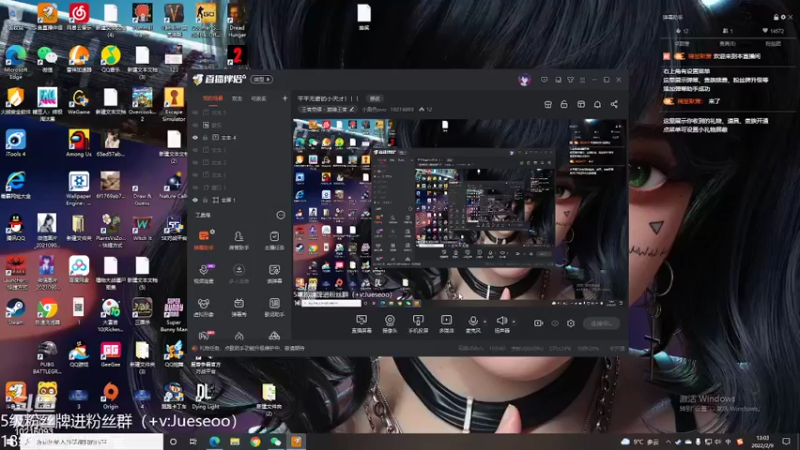This screenshot has width=800, height=450.
Task: Open Task View on the taskbar
Action: coord(193,442)
